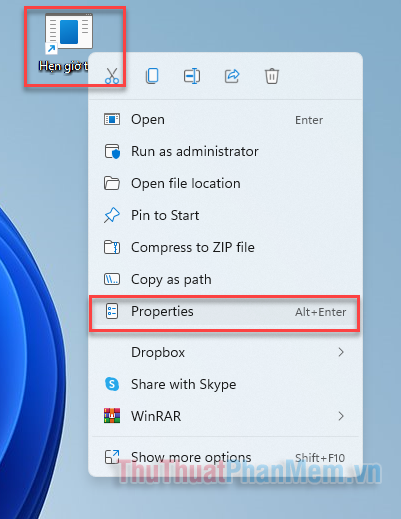Click the Properties list icon
This screenshot has height=519, width=401.
112,311
